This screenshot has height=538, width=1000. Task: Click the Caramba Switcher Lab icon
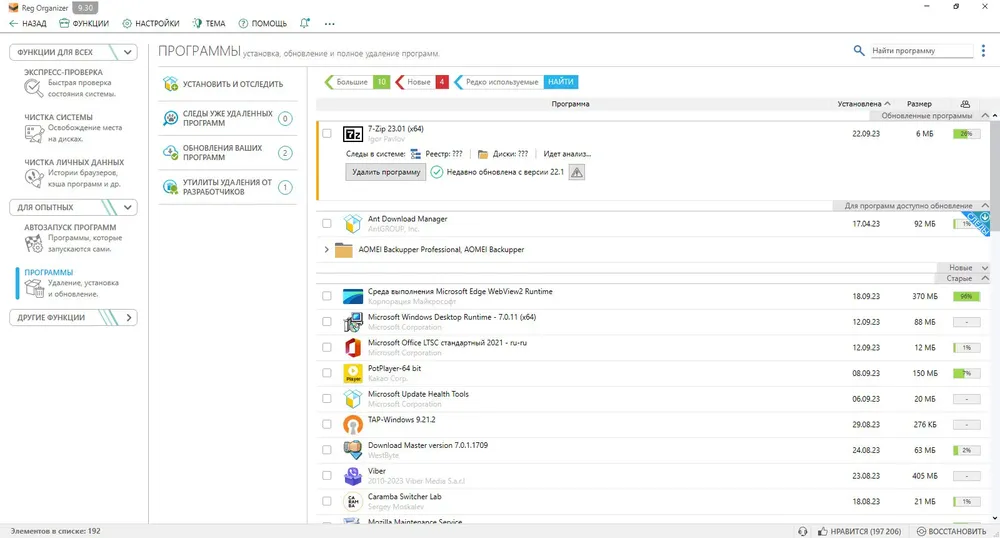(353, 501)
